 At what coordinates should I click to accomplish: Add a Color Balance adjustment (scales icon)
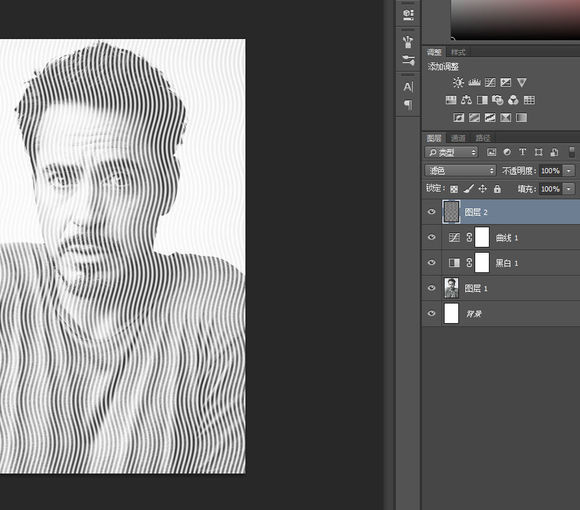click(466, 100)
